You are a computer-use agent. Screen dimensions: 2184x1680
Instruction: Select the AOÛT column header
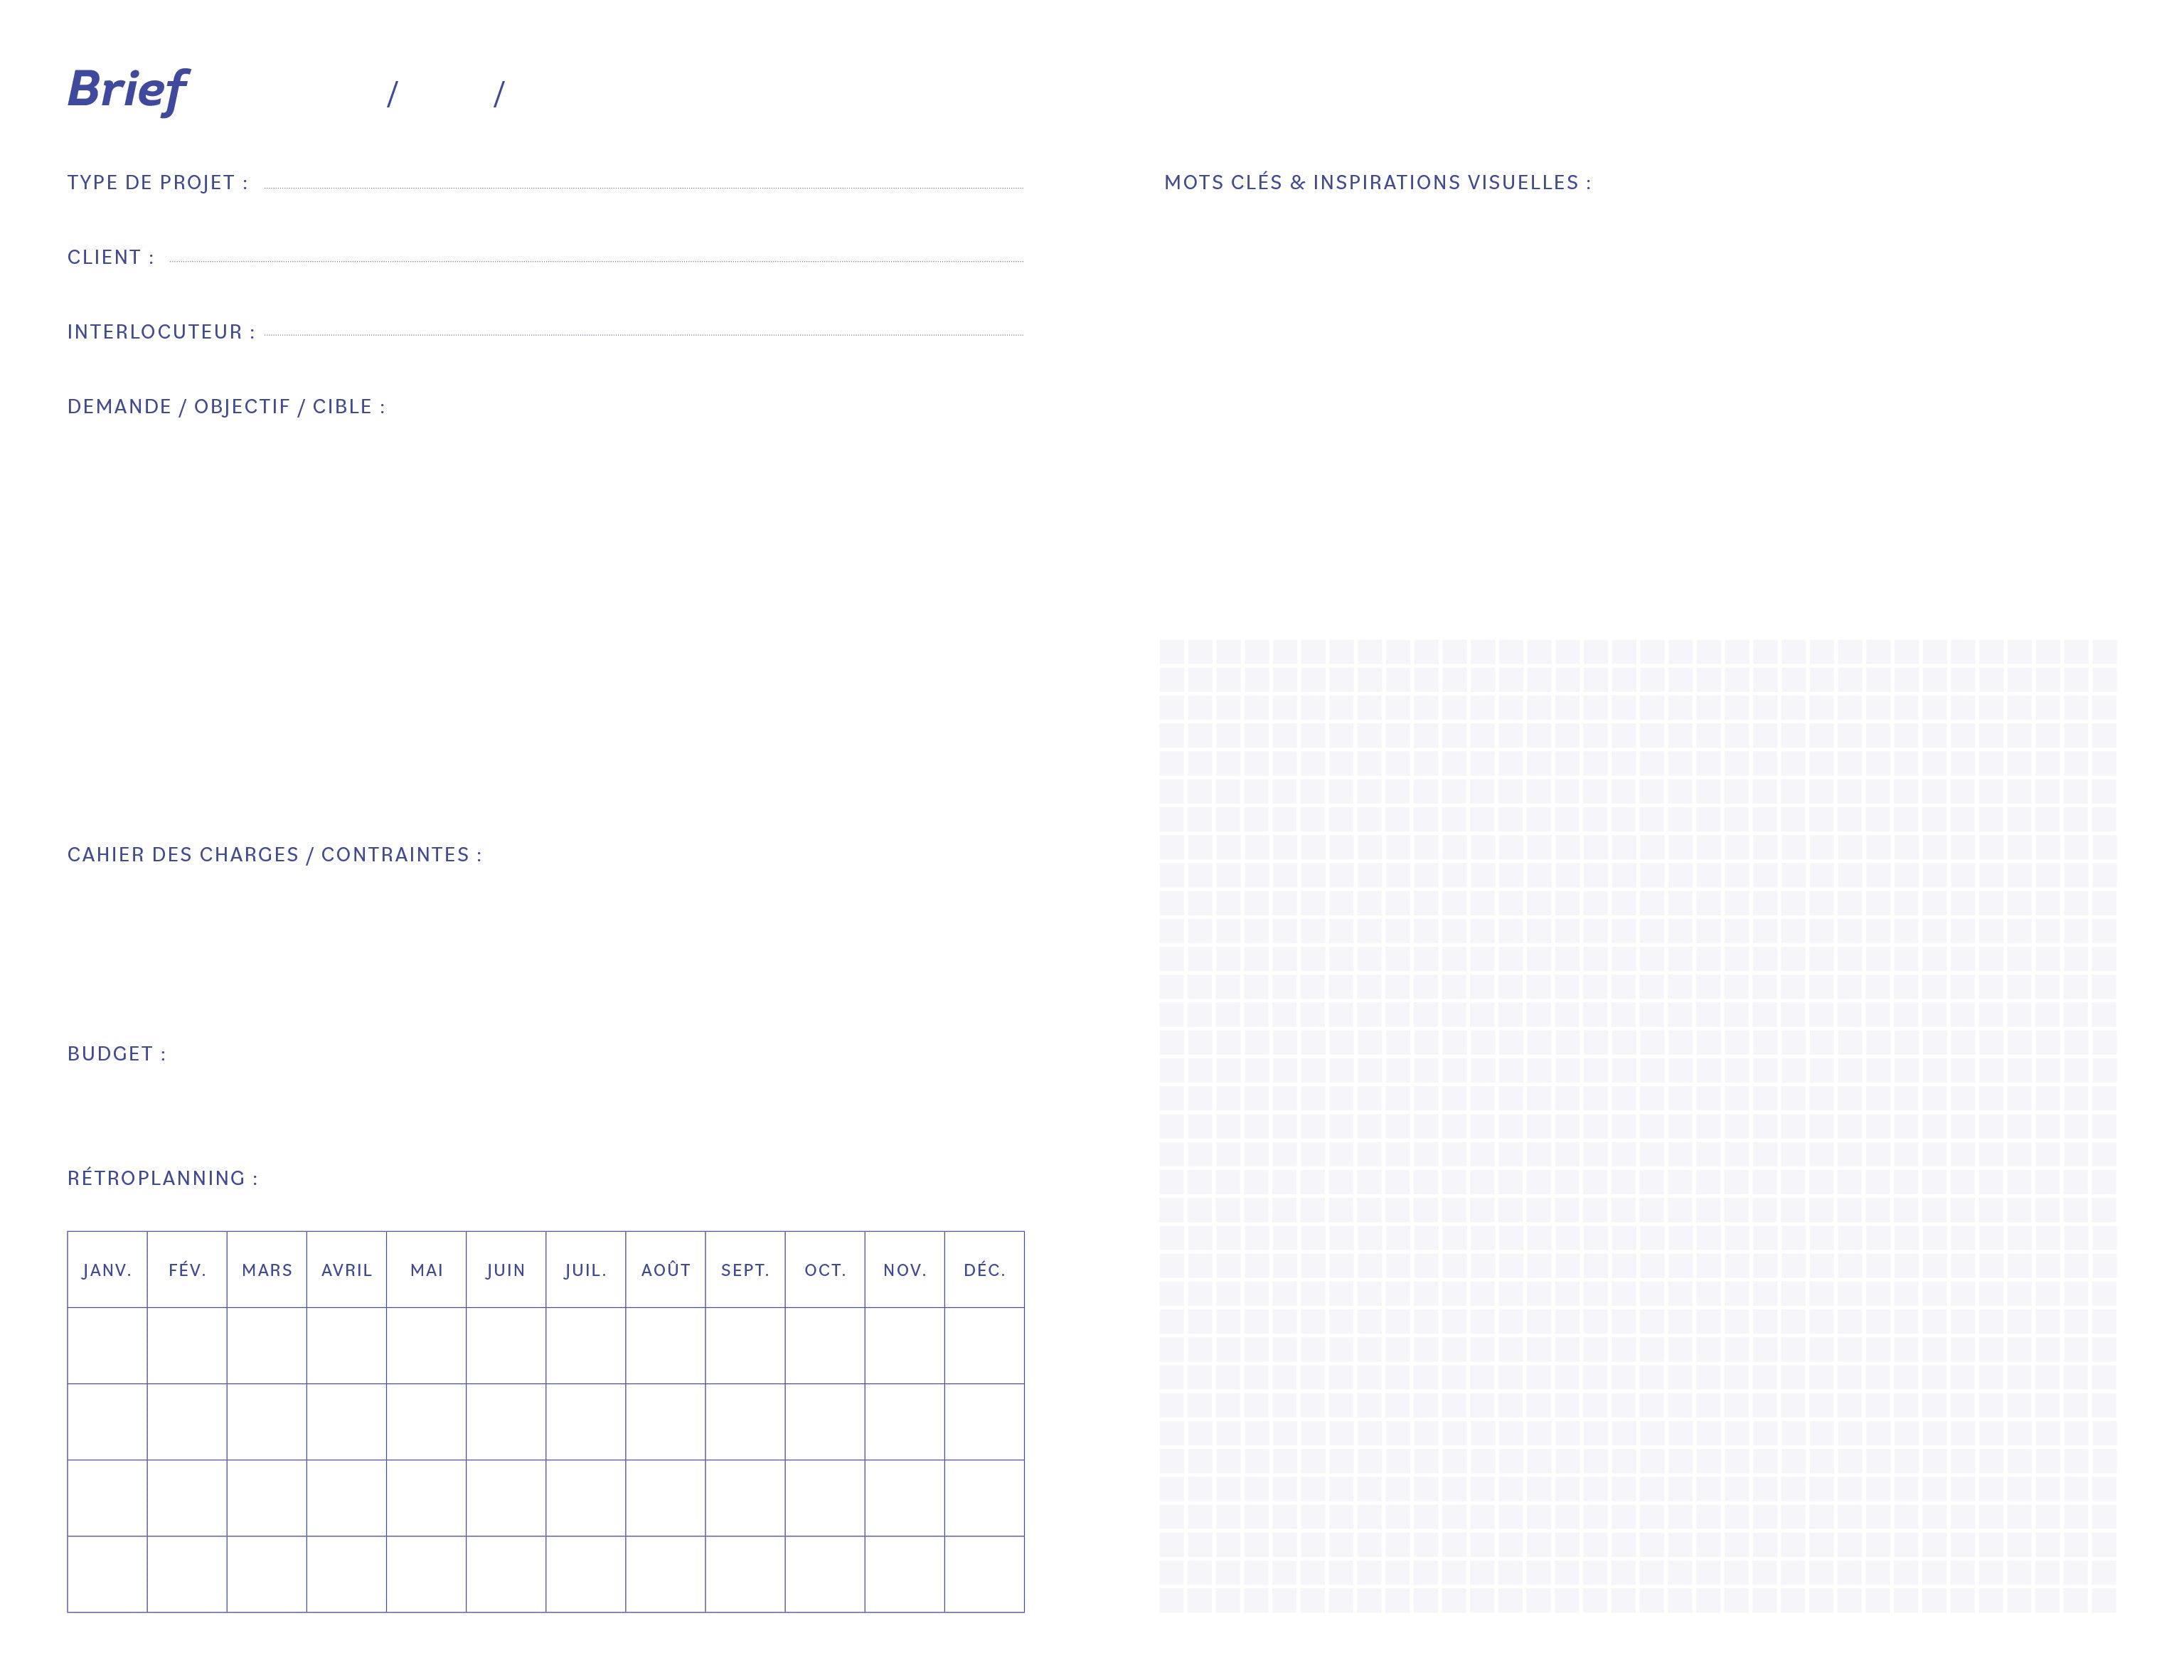[x=665, y=1270]
